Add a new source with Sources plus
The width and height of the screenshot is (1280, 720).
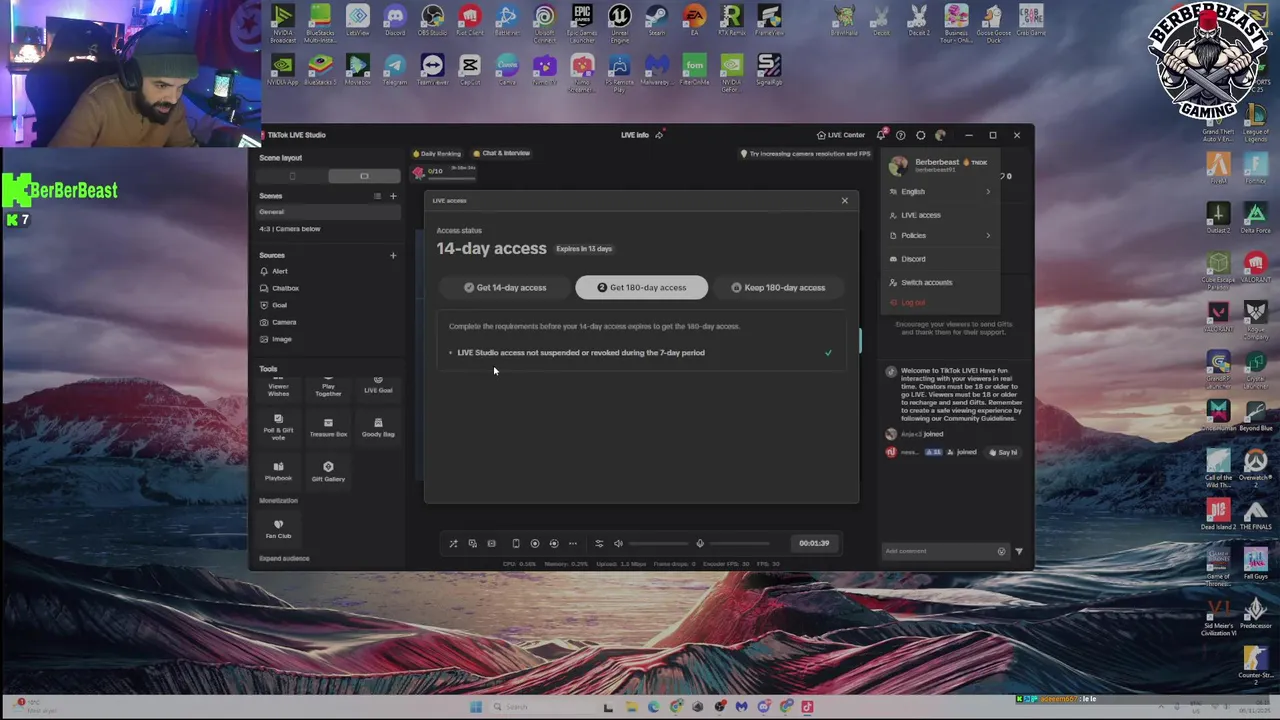tap(393, 255)
